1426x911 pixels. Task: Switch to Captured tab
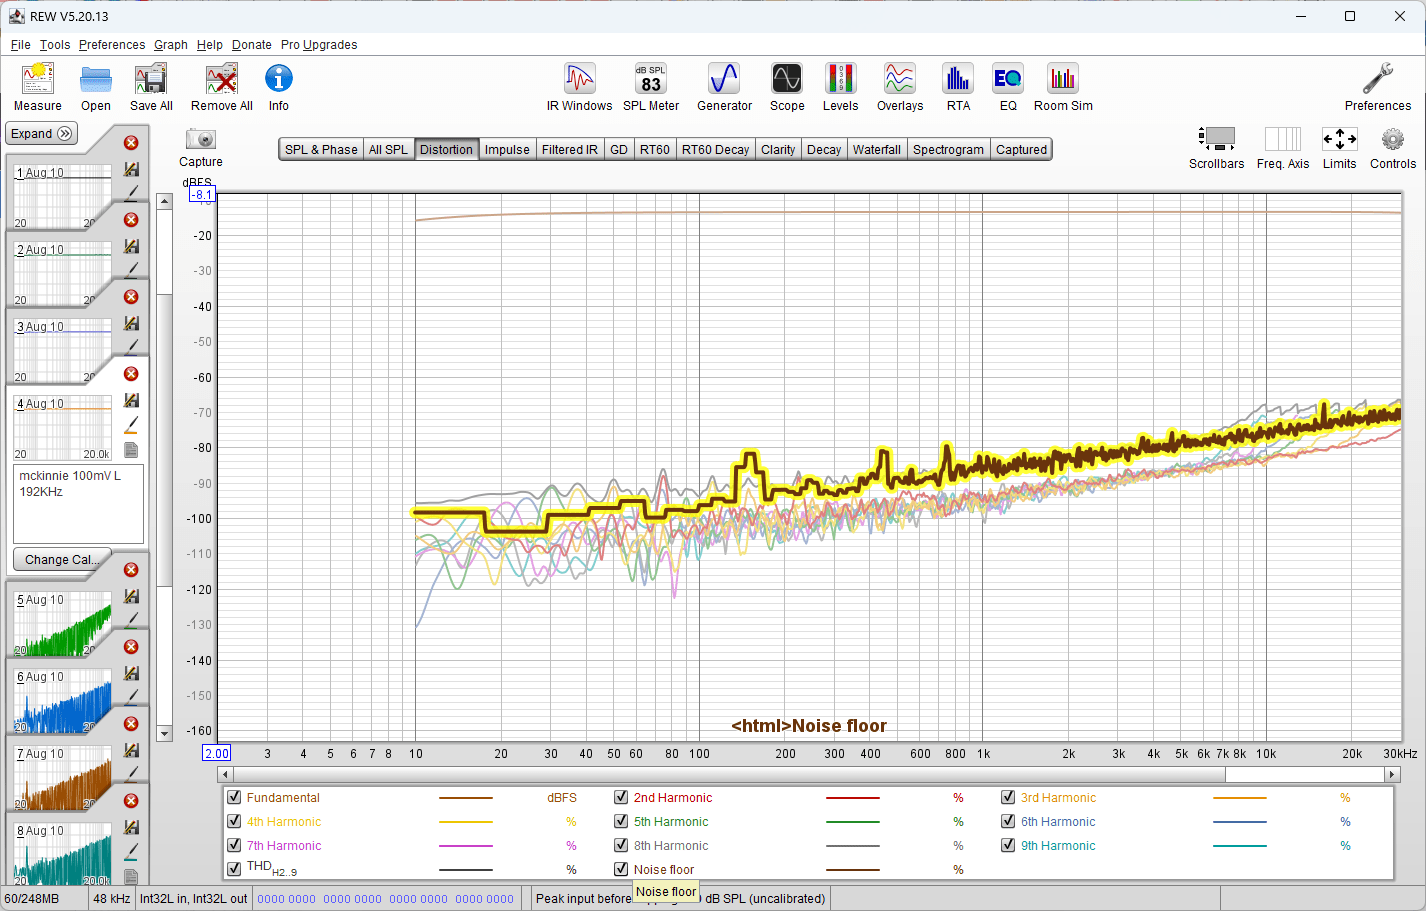coord(1022,150)
